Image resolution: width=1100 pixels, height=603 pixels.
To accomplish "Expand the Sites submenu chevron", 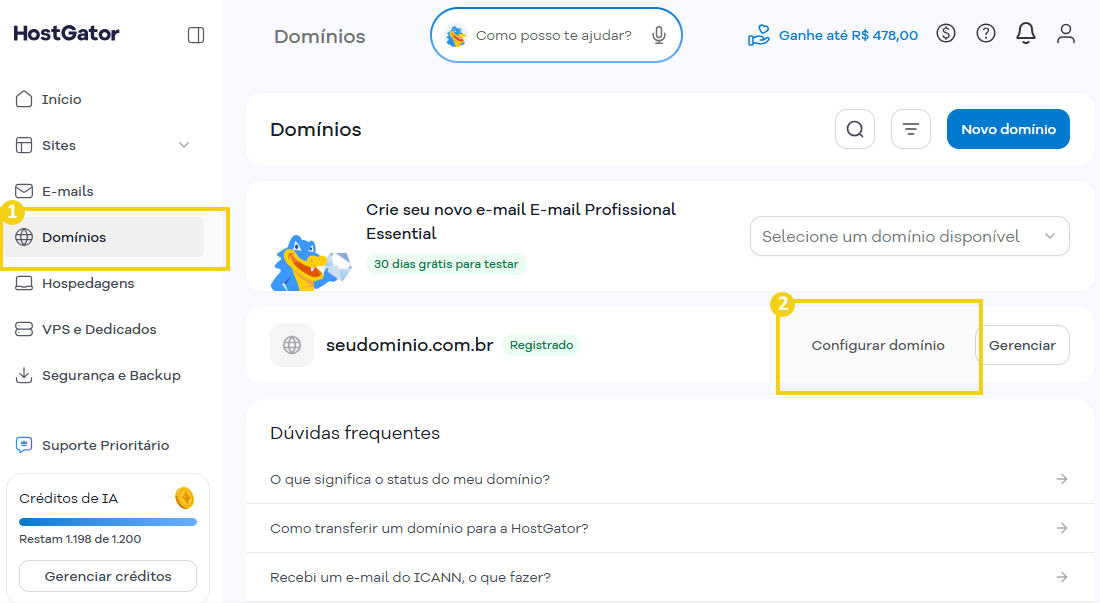I will pyautogui.click(x=184, y=145).
